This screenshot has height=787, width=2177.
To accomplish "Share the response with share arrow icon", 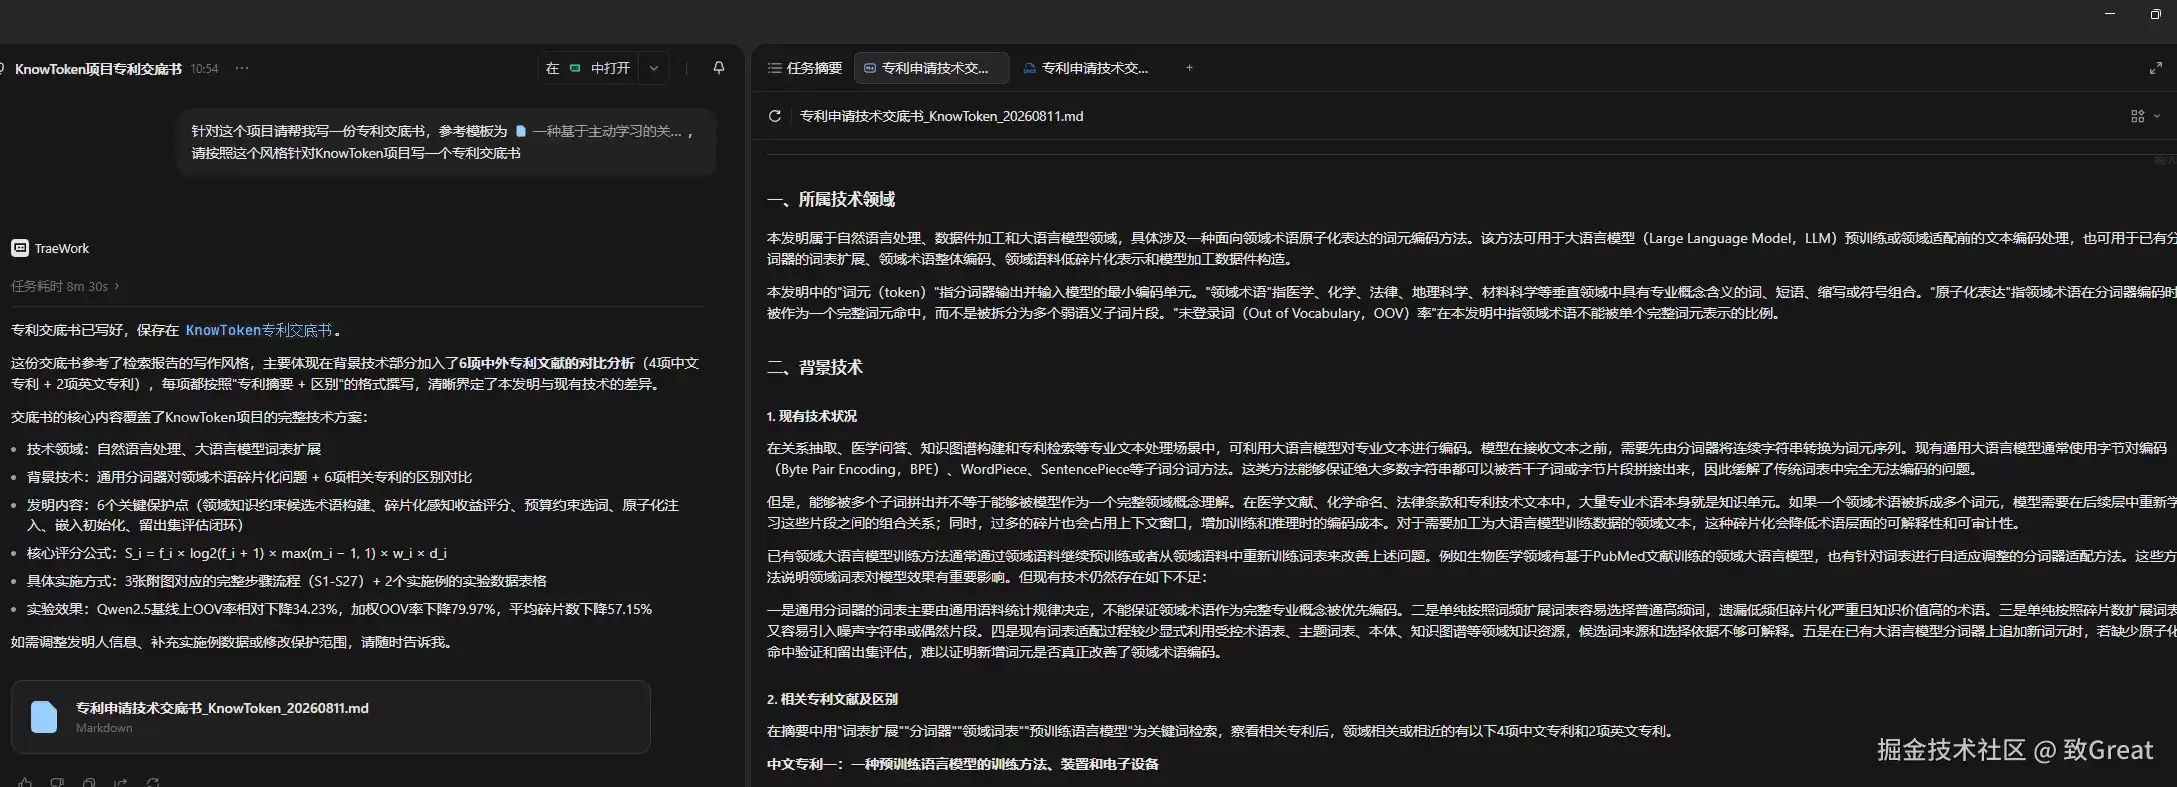I will pyautogui.click(x=121, y=782).
